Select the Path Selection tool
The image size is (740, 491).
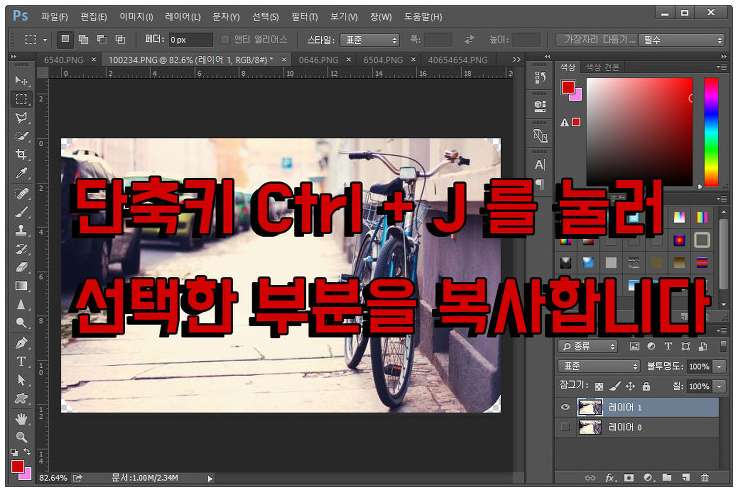[x=21, y=380]
